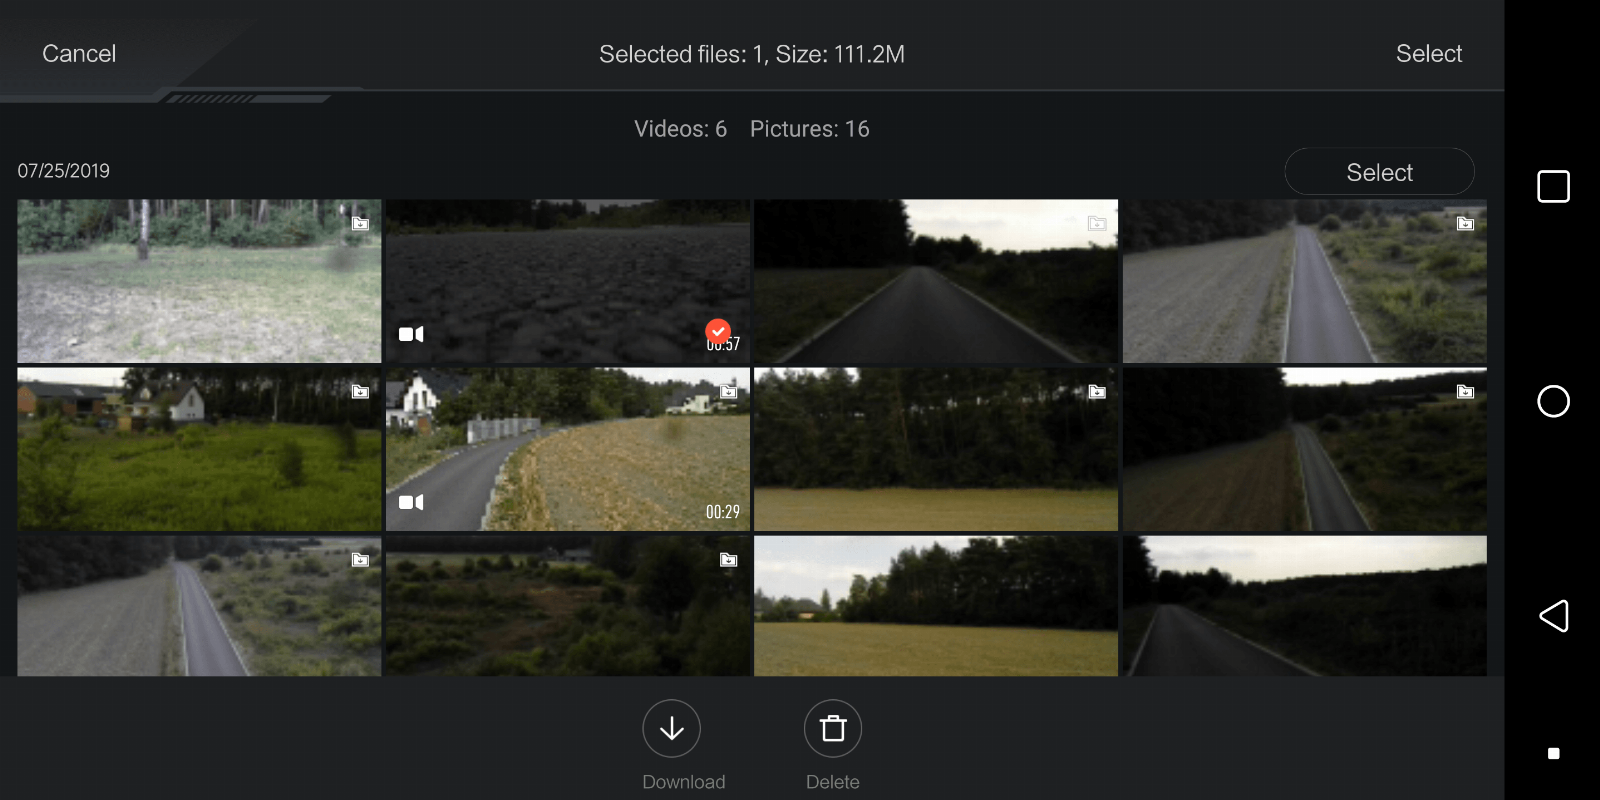Tap the Delete trash can icon
Viewport: 1600px width, 800px height.
pos(833,728)
